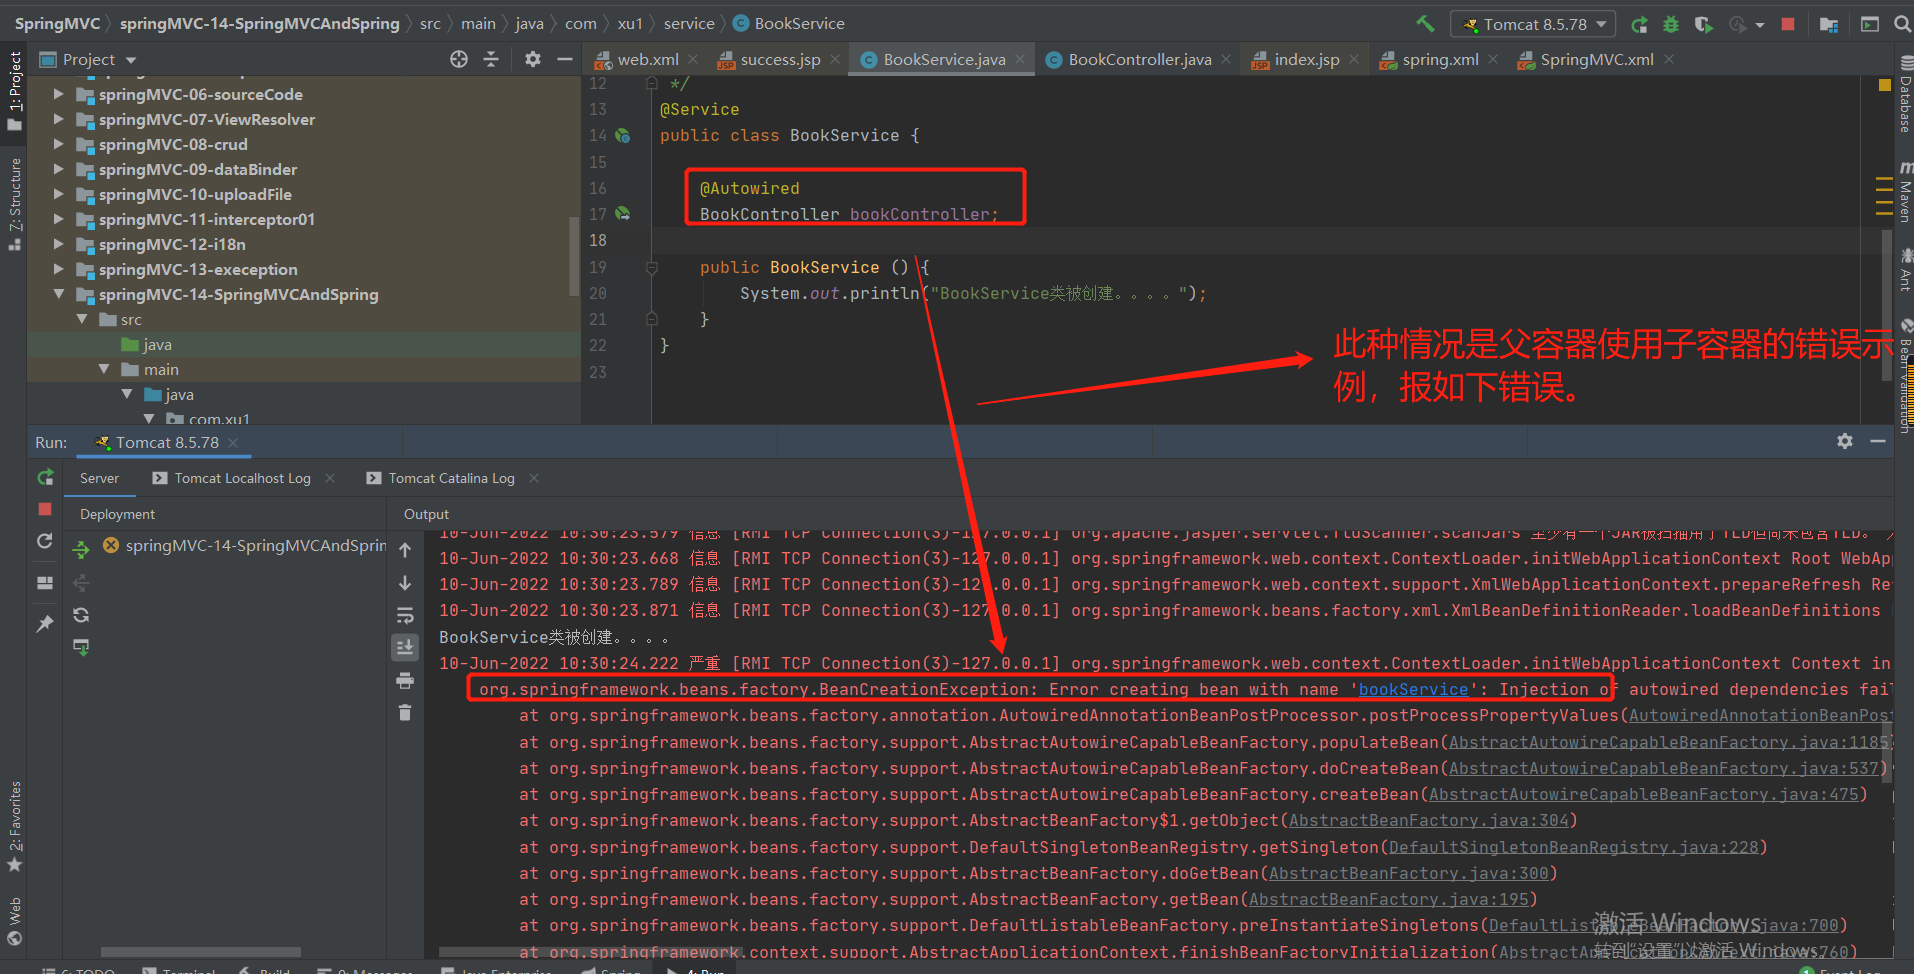The height and width of the screenshot is (974, 1914).
Task: Expand the springMVC-12-i18n module
Action: click(x=58, y=244)
